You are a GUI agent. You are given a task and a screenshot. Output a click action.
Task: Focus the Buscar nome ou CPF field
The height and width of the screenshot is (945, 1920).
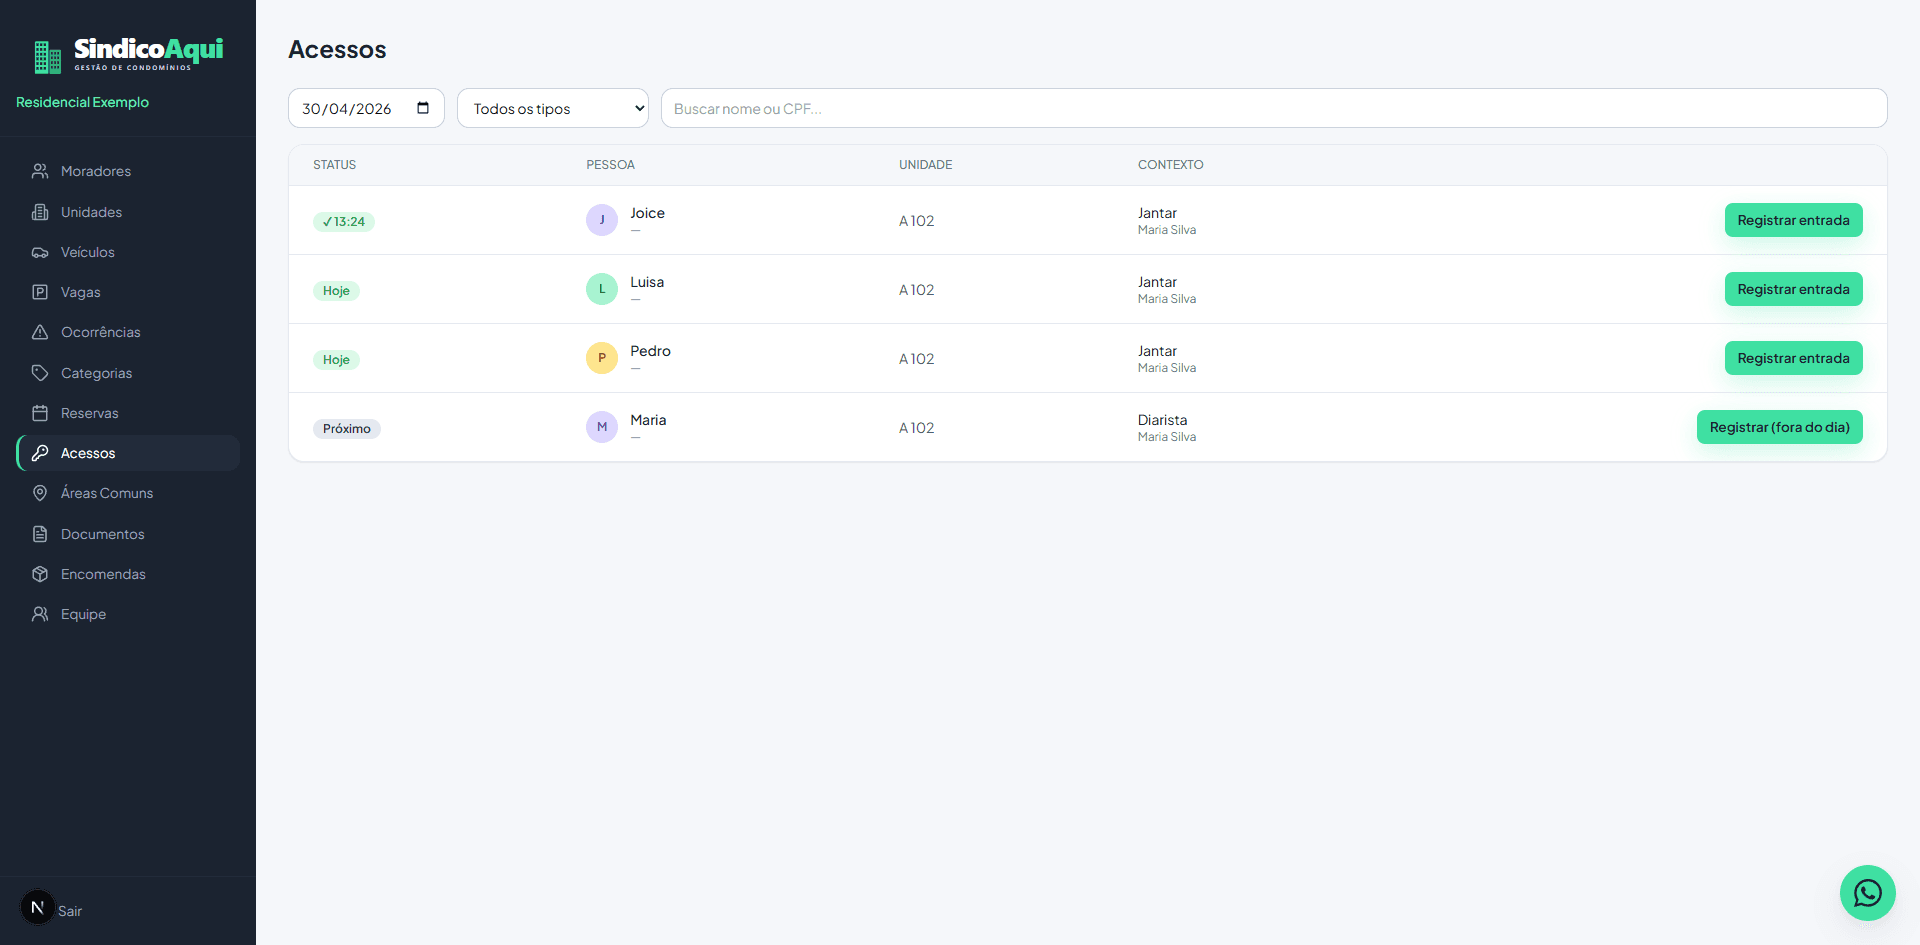coord(1274,108)
